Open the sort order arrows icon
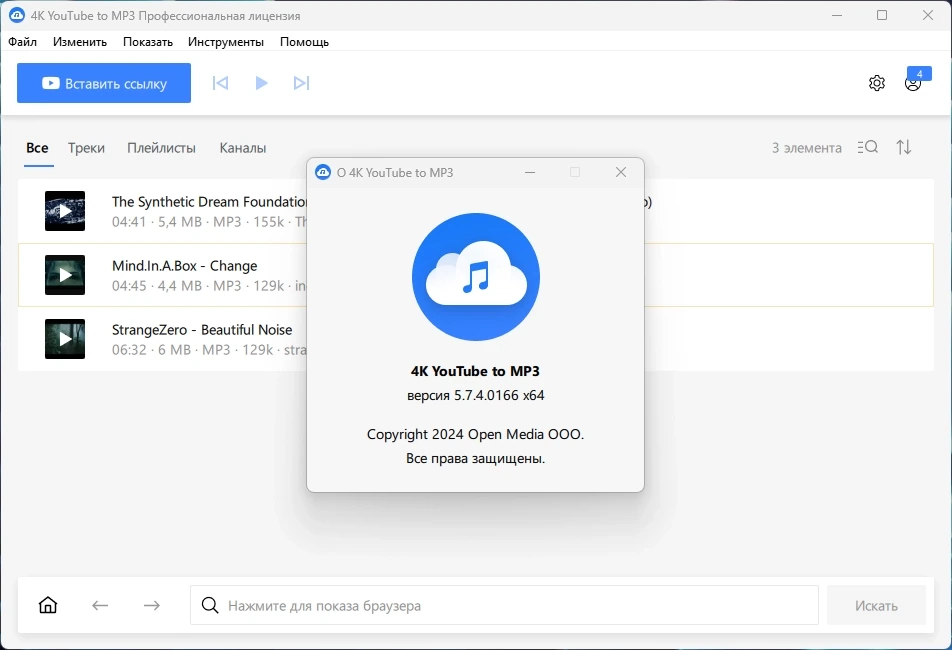Screen dimensions: 952x650 pos(904,147)
